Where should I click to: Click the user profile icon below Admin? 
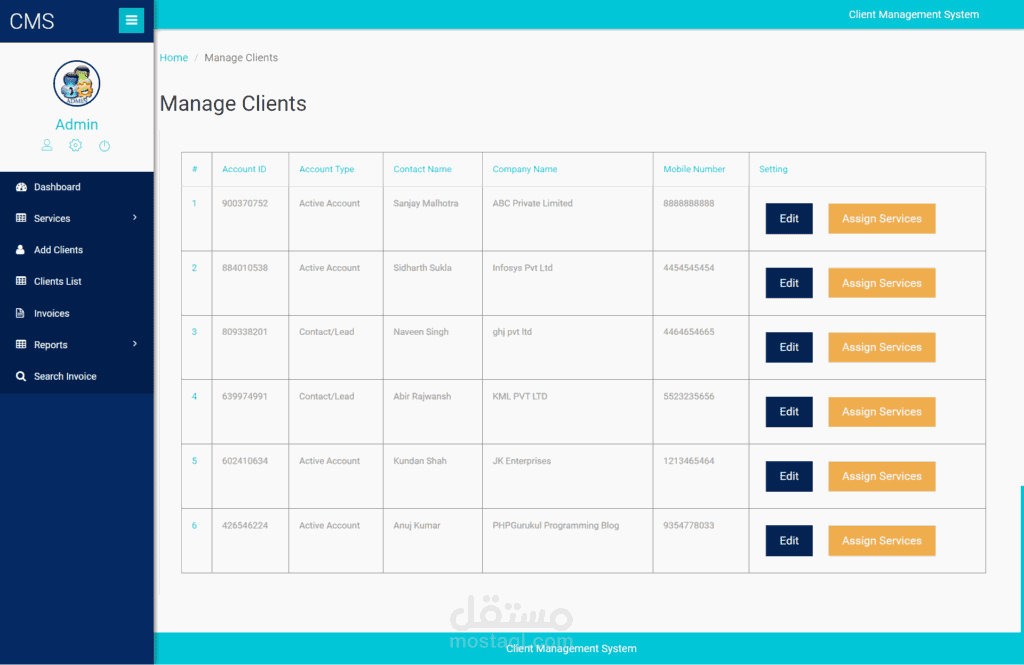click(46, 145)
